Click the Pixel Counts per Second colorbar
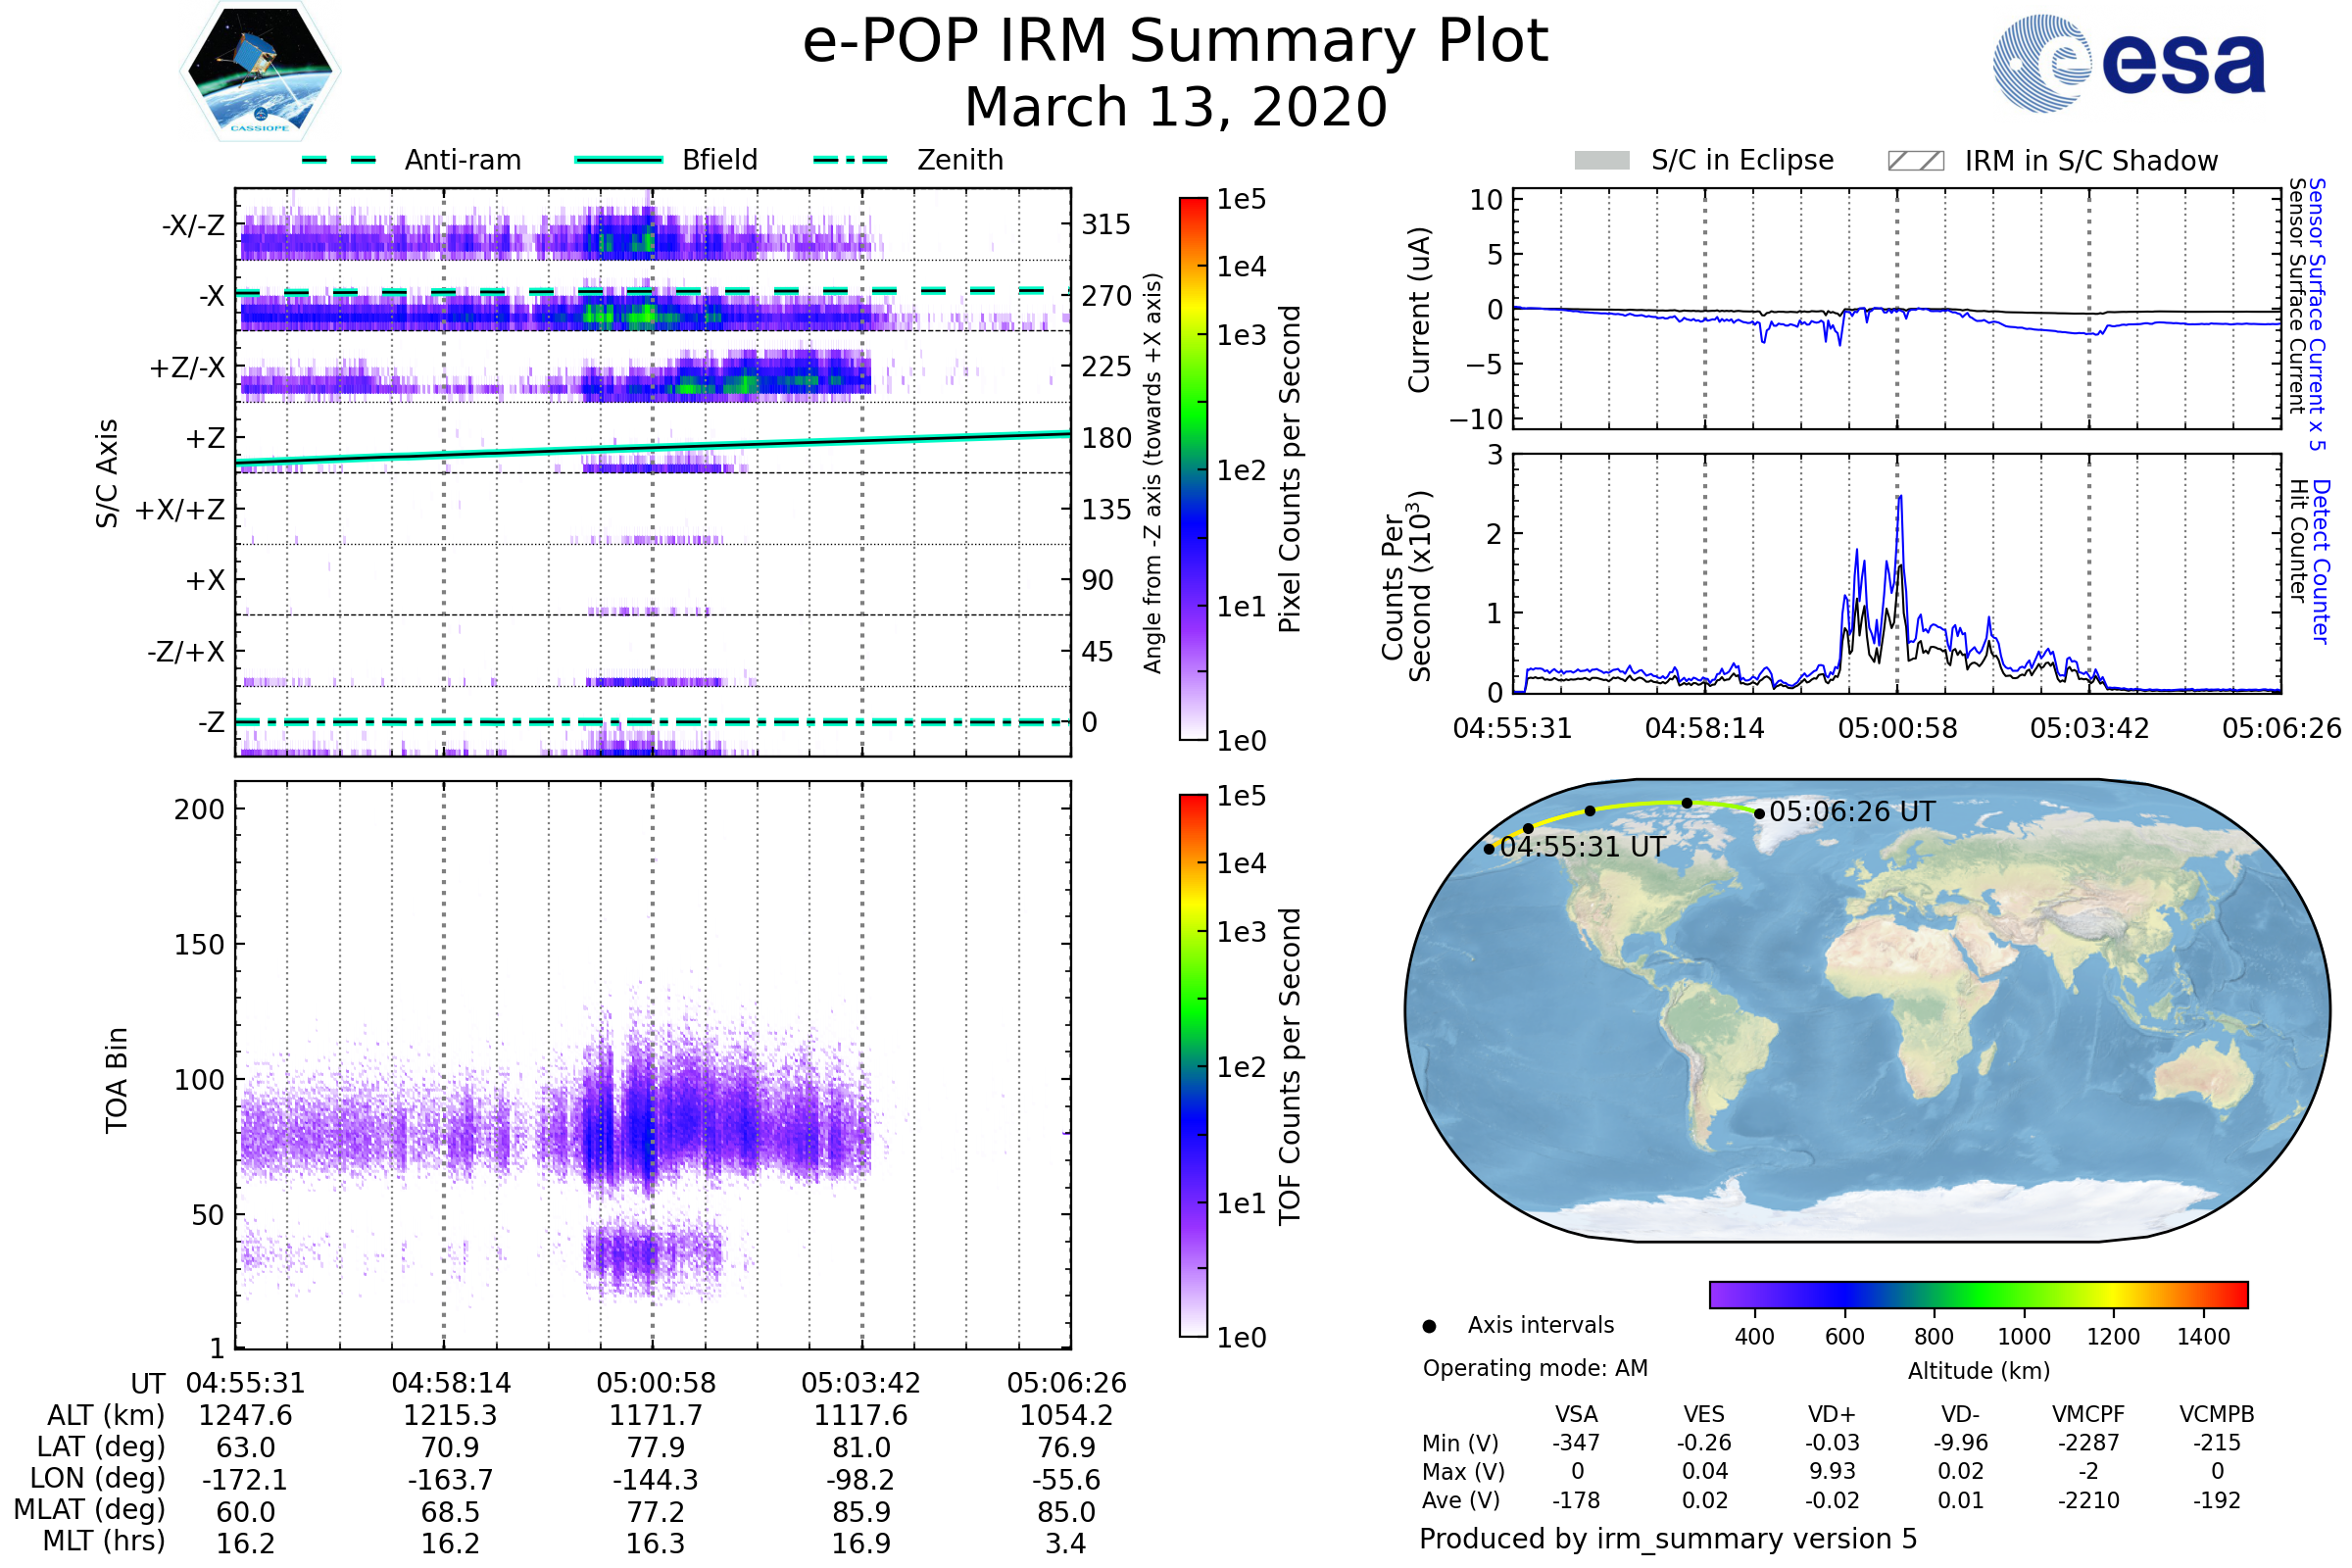Screen dimensions: 2352x1568 click(1193, 469)
